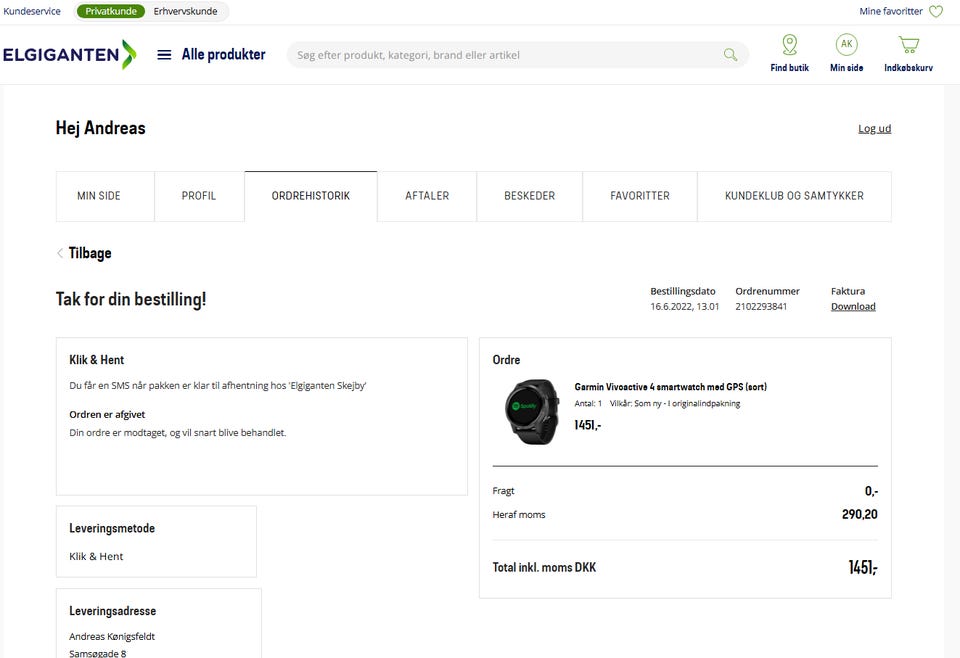Click the Ordren er afgivet status text

coord(107,414)
